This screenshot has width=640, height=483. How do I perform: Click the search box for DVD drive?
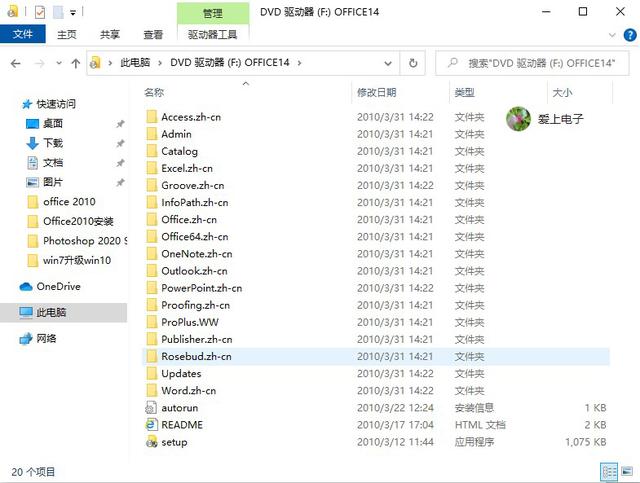pos(532,63)
